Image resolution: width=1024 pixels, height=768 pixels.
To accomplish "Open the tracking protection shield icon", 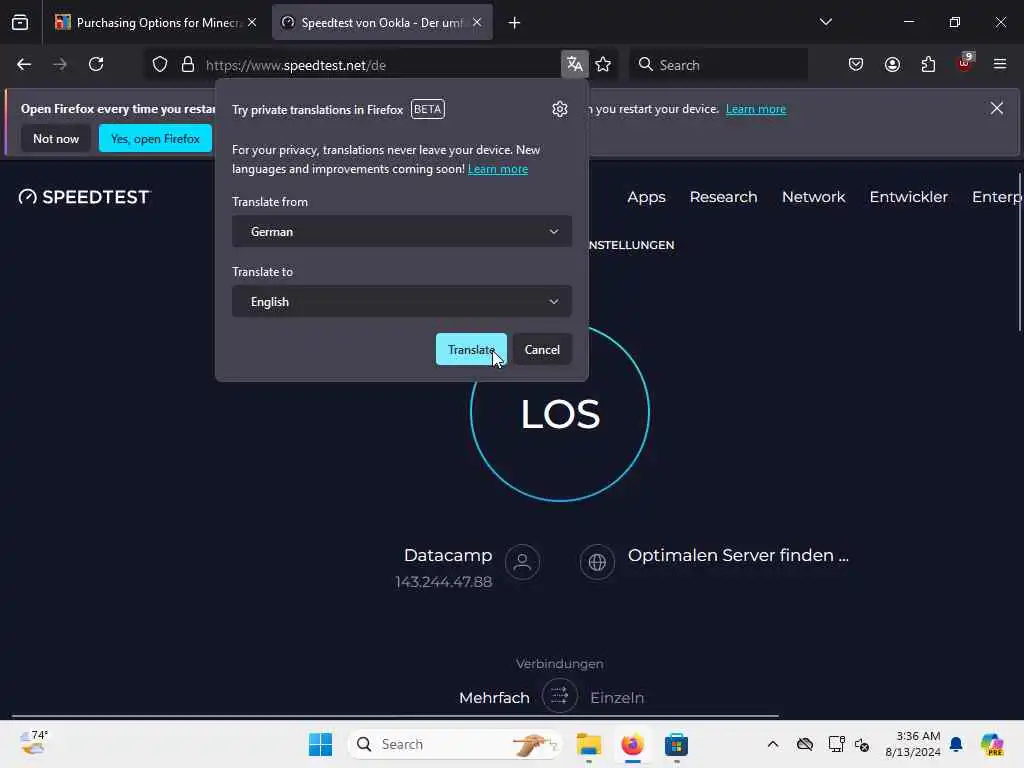I will 160,65.
